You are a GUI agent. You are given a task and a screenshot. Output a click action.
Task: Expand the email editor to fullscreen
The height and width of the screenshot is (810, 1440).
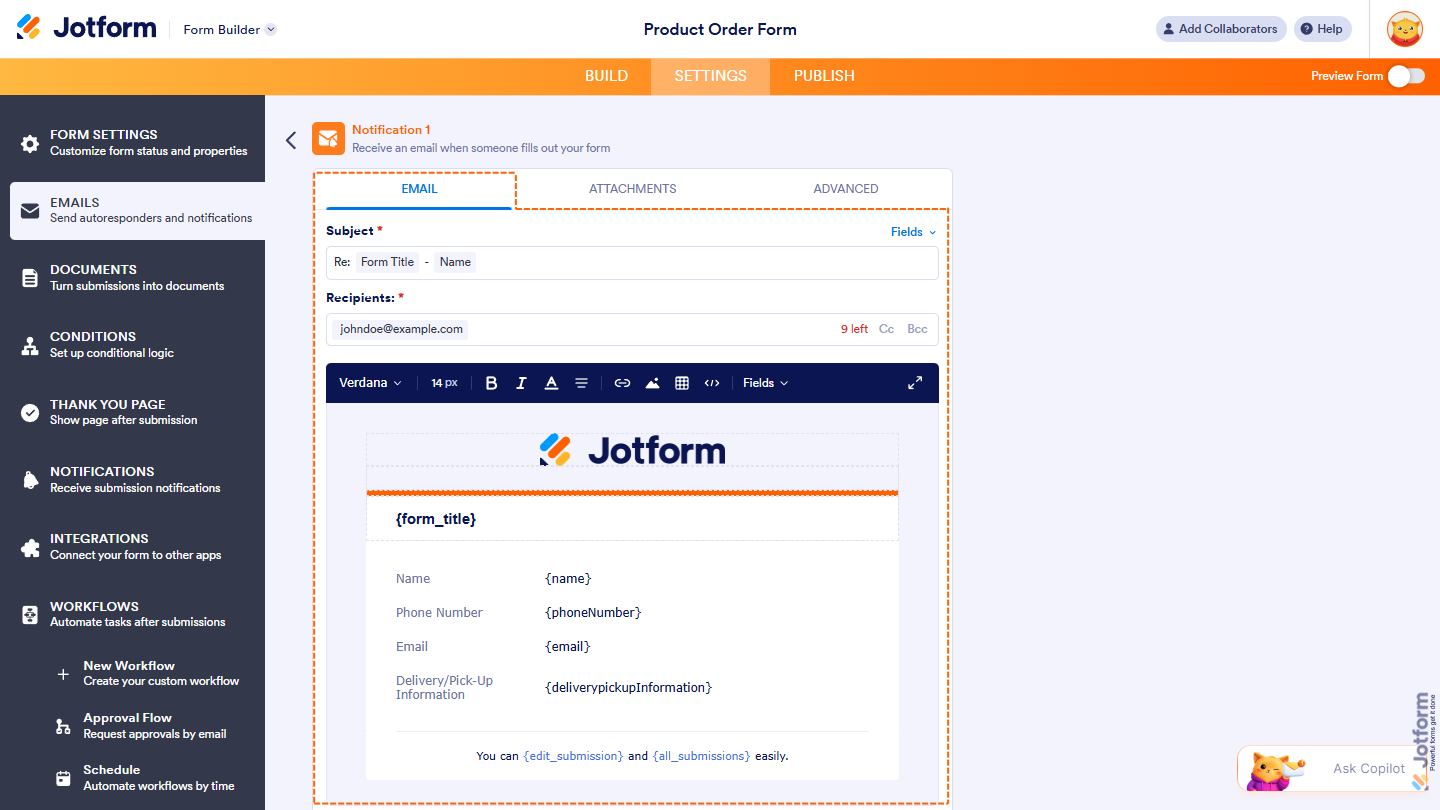915,383
